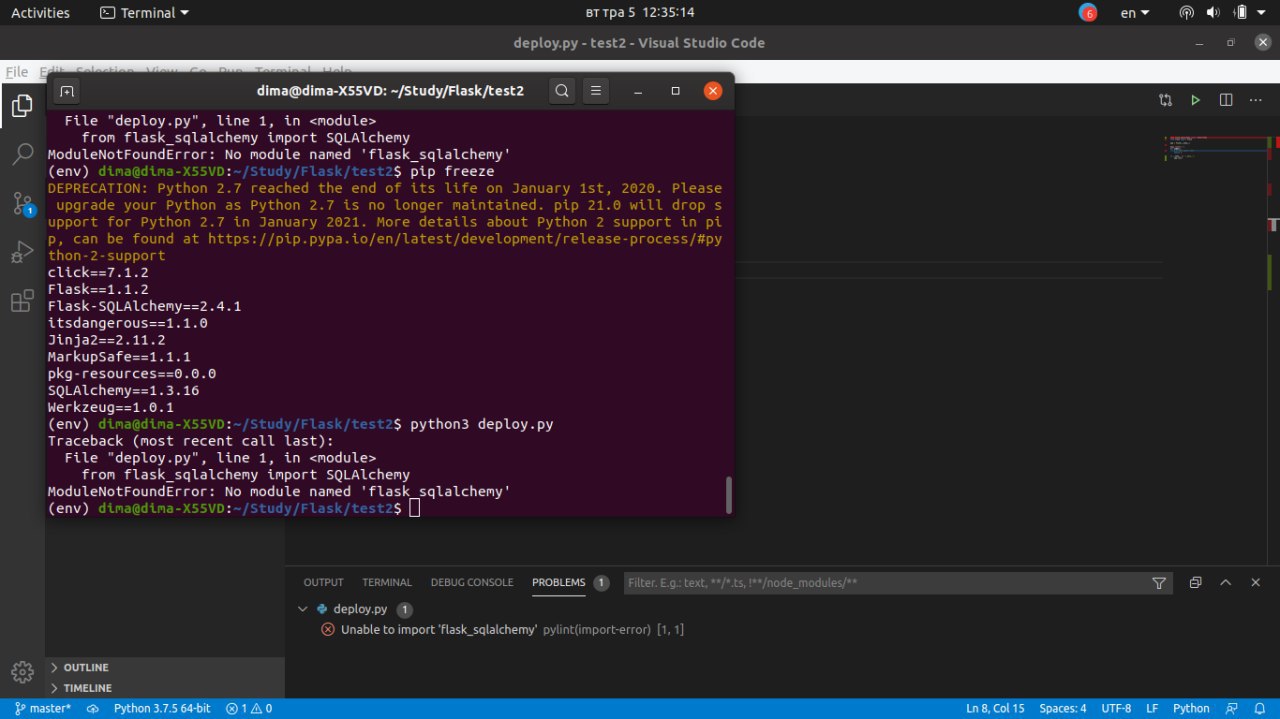
Task: Click the MarkupSafe==1.1.1 line in terminal
Action: (x=119, y=357)
